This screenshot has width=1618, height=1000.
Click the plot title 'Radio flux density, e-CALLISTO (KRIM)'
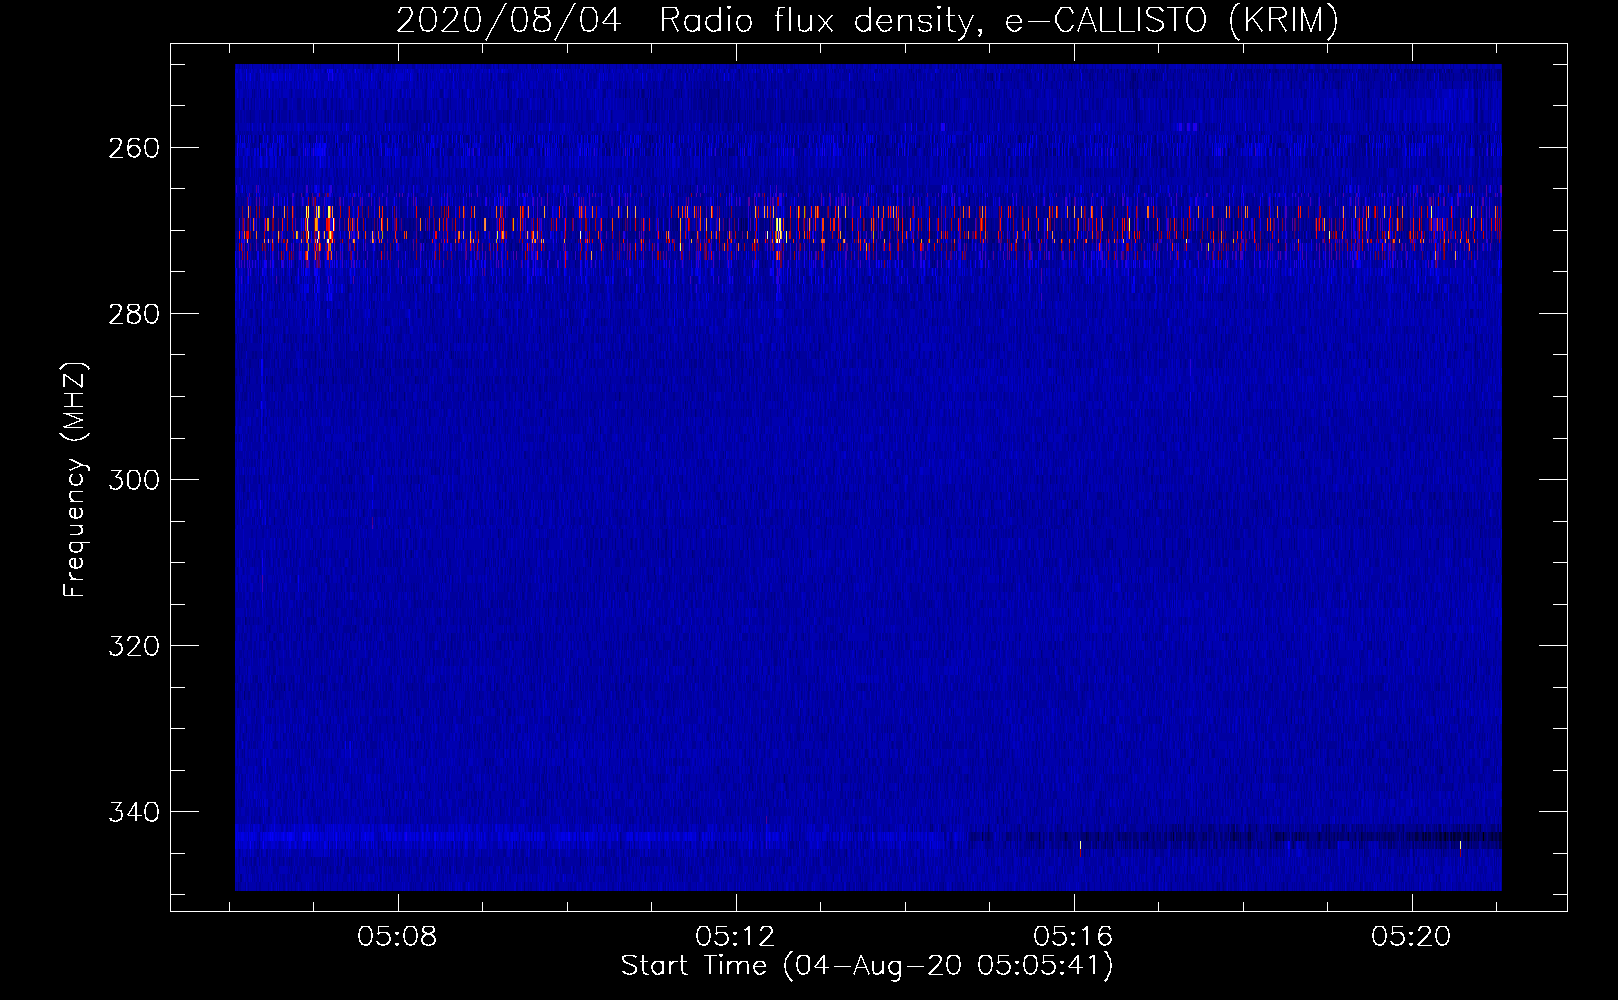pyautogui.click(x=998, y=20)
